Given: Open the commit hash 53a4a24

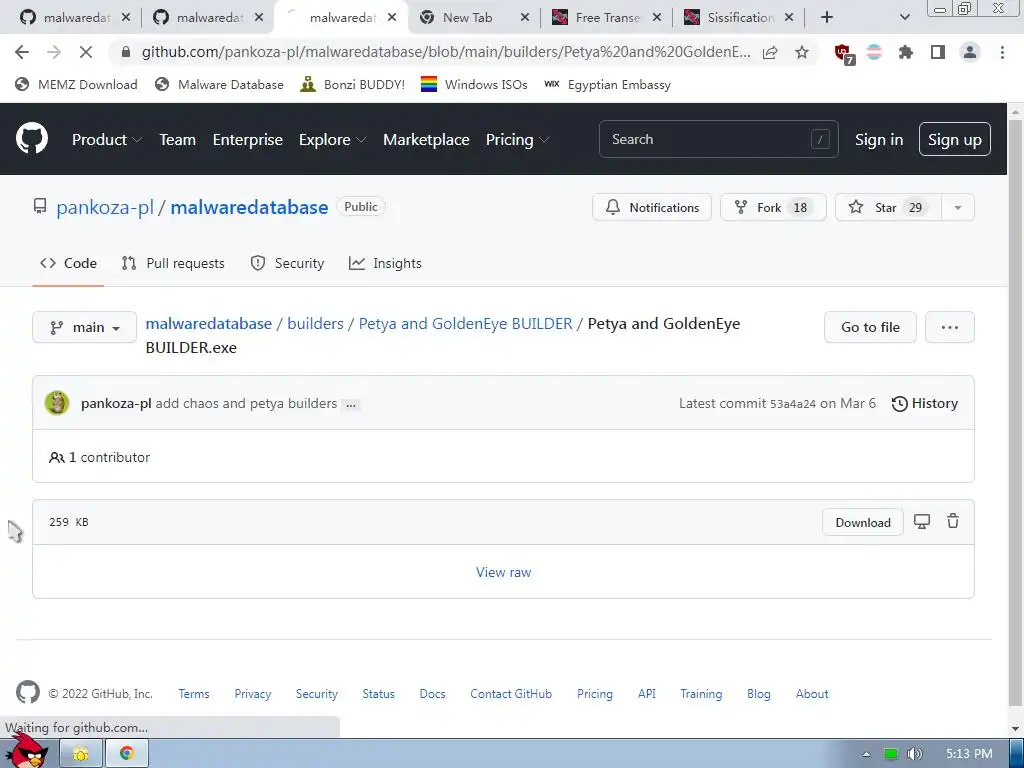Looking at the screenshot, I should coord(792,404).
